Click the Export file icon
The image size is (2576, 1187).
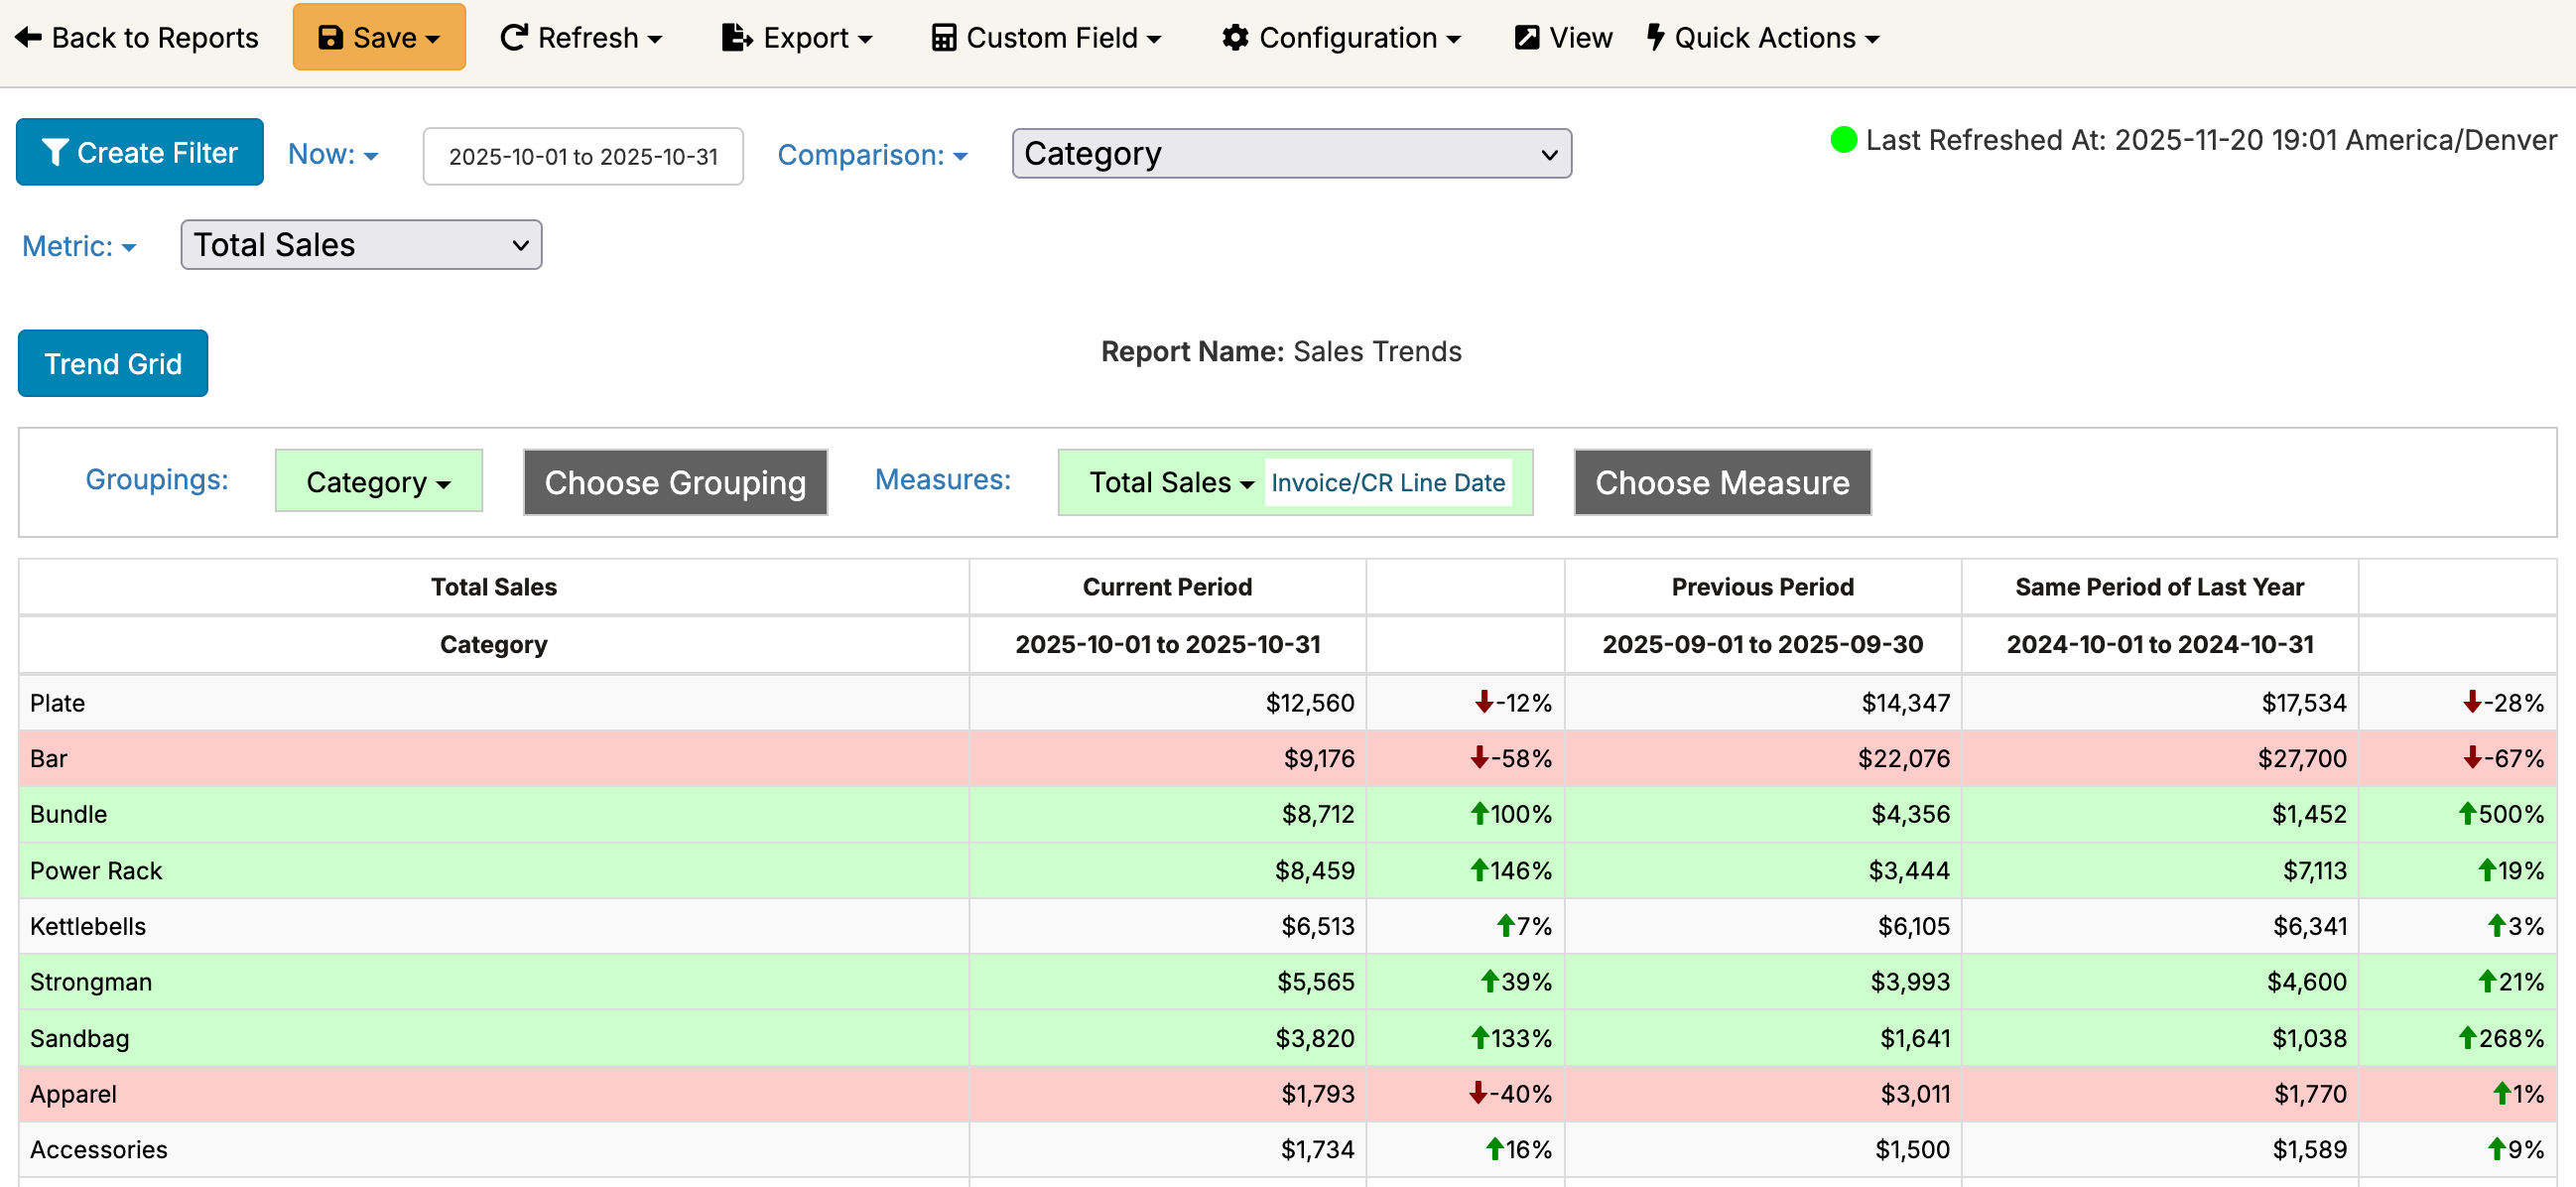click(737, 38)
